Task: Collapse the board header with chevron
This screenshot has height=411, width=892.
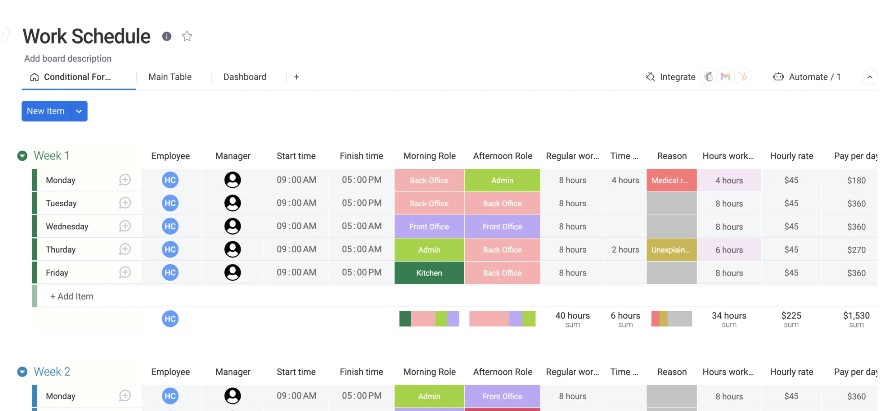Action: click(870, 77)
